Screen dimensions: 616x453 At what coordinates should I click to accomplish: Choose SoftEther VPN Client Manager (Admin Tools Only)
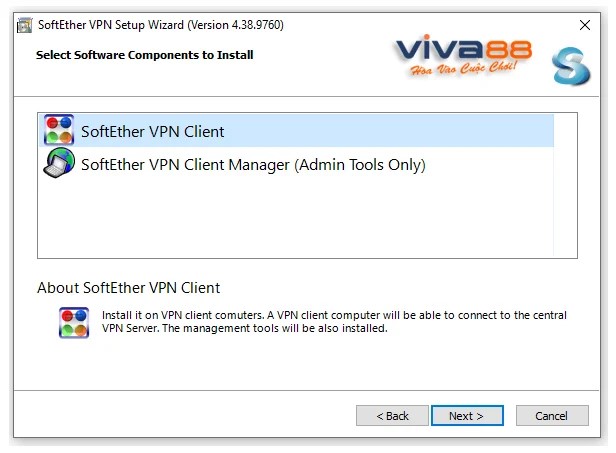[x=253, y=165]
